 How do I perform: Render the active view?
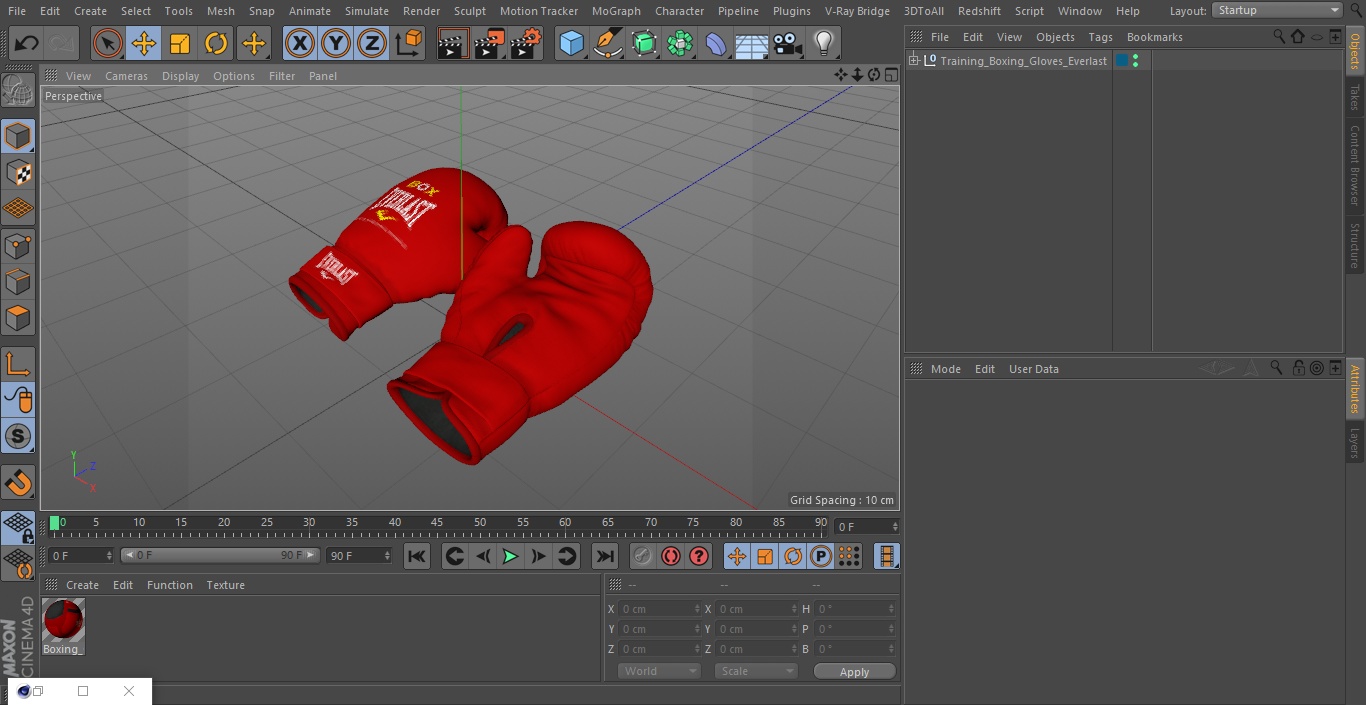453,43
